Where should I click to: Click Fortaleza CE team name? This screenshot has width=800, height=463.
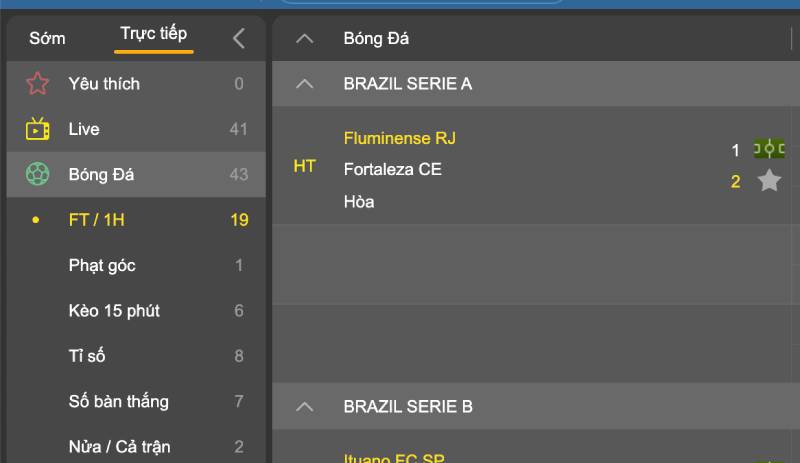click(x=392, y=169)
